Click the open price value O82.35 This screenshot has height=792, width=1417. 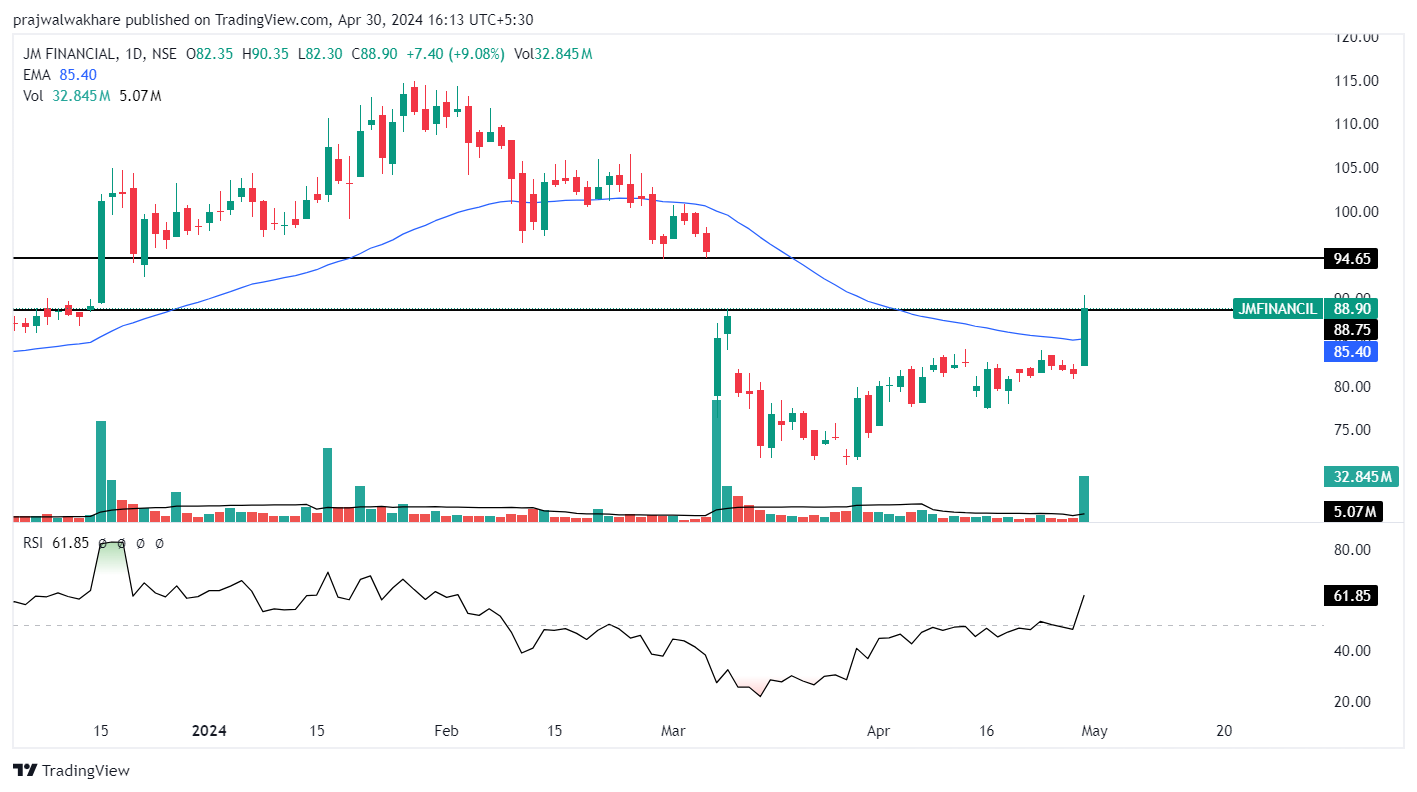pos(210,54)
